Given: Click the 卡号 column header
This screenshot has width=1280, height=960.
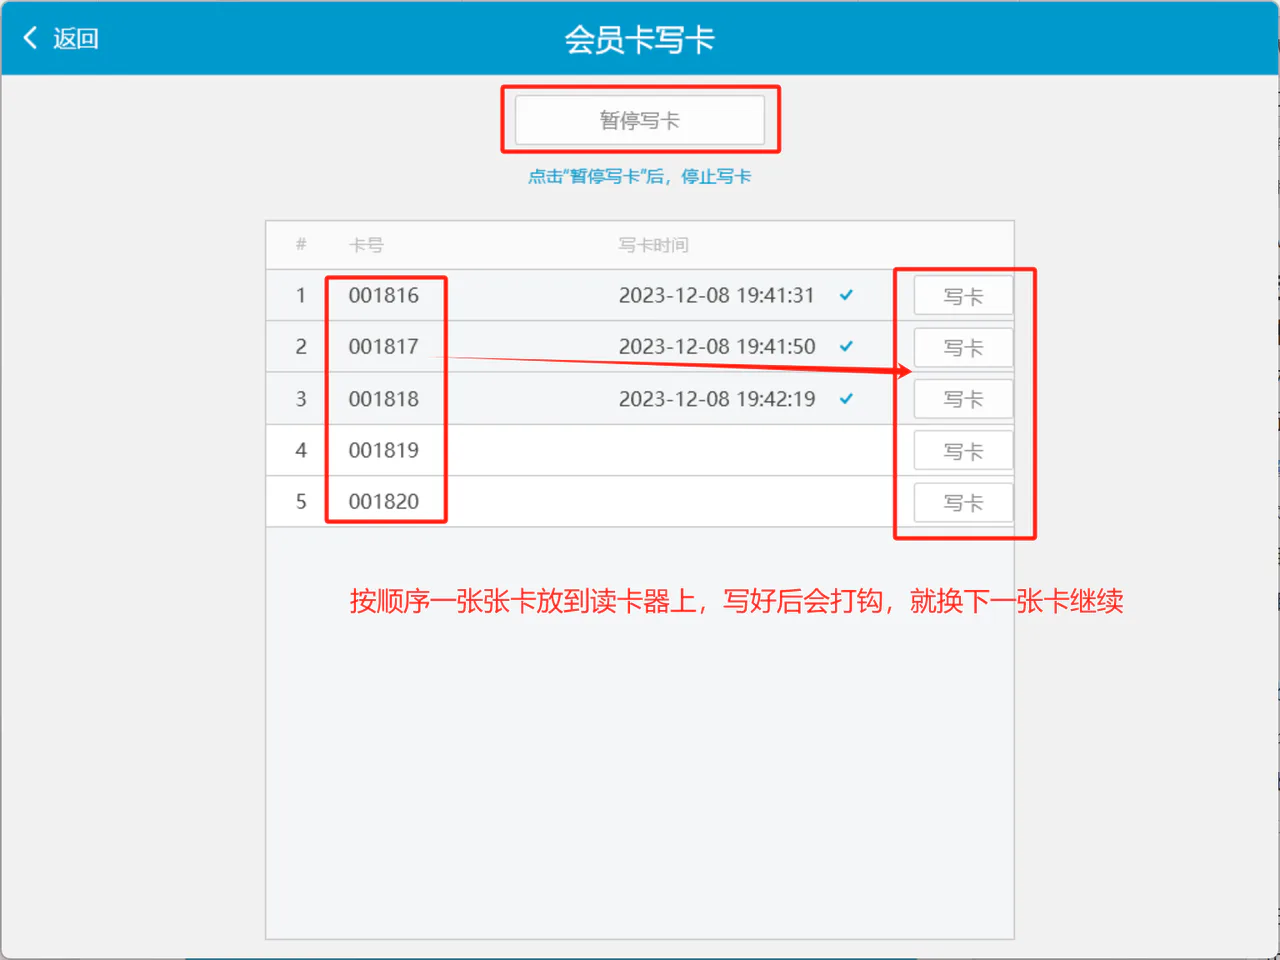Looking at the screenshot, I should pyautogui.click(x=366, y=245).
